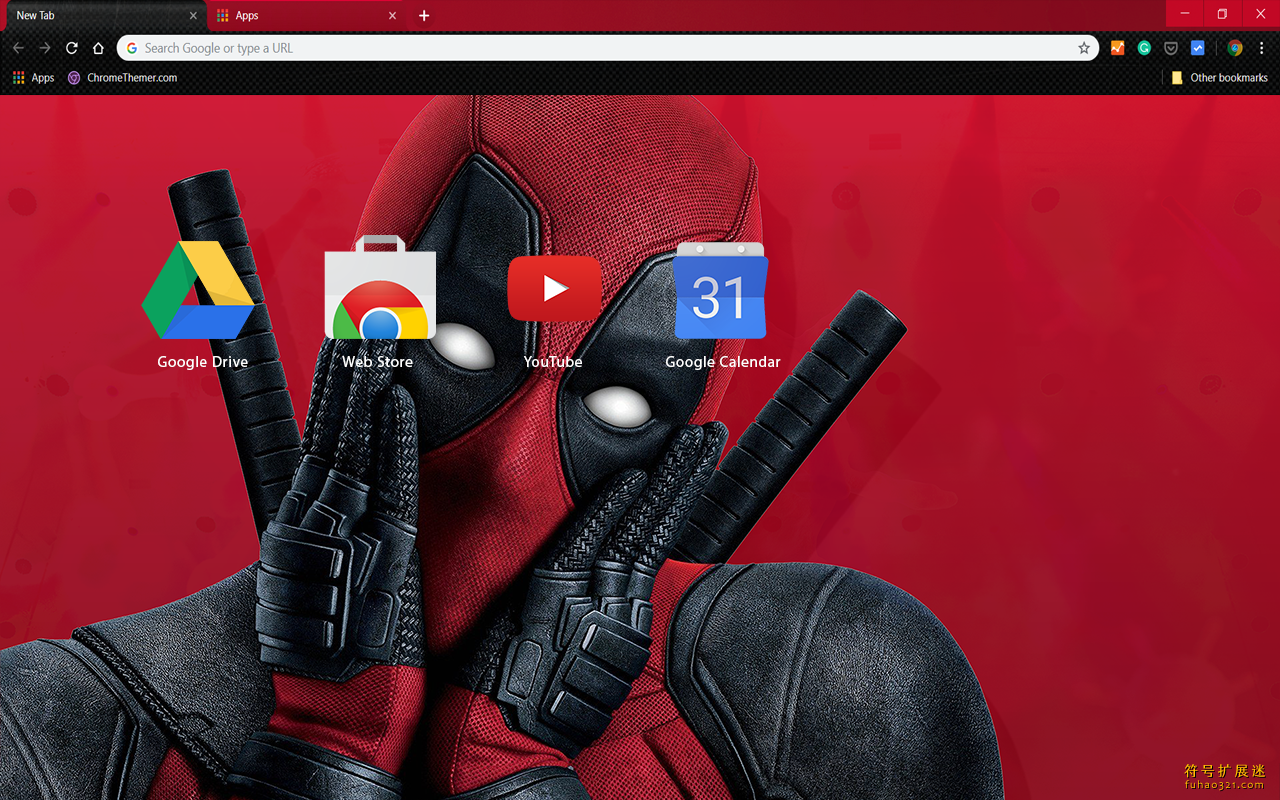This screenshot has height=800, width=1280.
Task: Click the Google logo in the address bar
Action: point(131,48)
